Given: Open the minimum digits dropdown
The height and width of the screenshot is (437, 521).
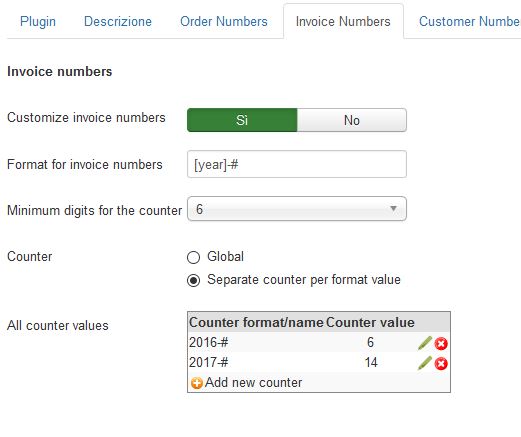Looking at the screenshot, I should click(297, 209).
